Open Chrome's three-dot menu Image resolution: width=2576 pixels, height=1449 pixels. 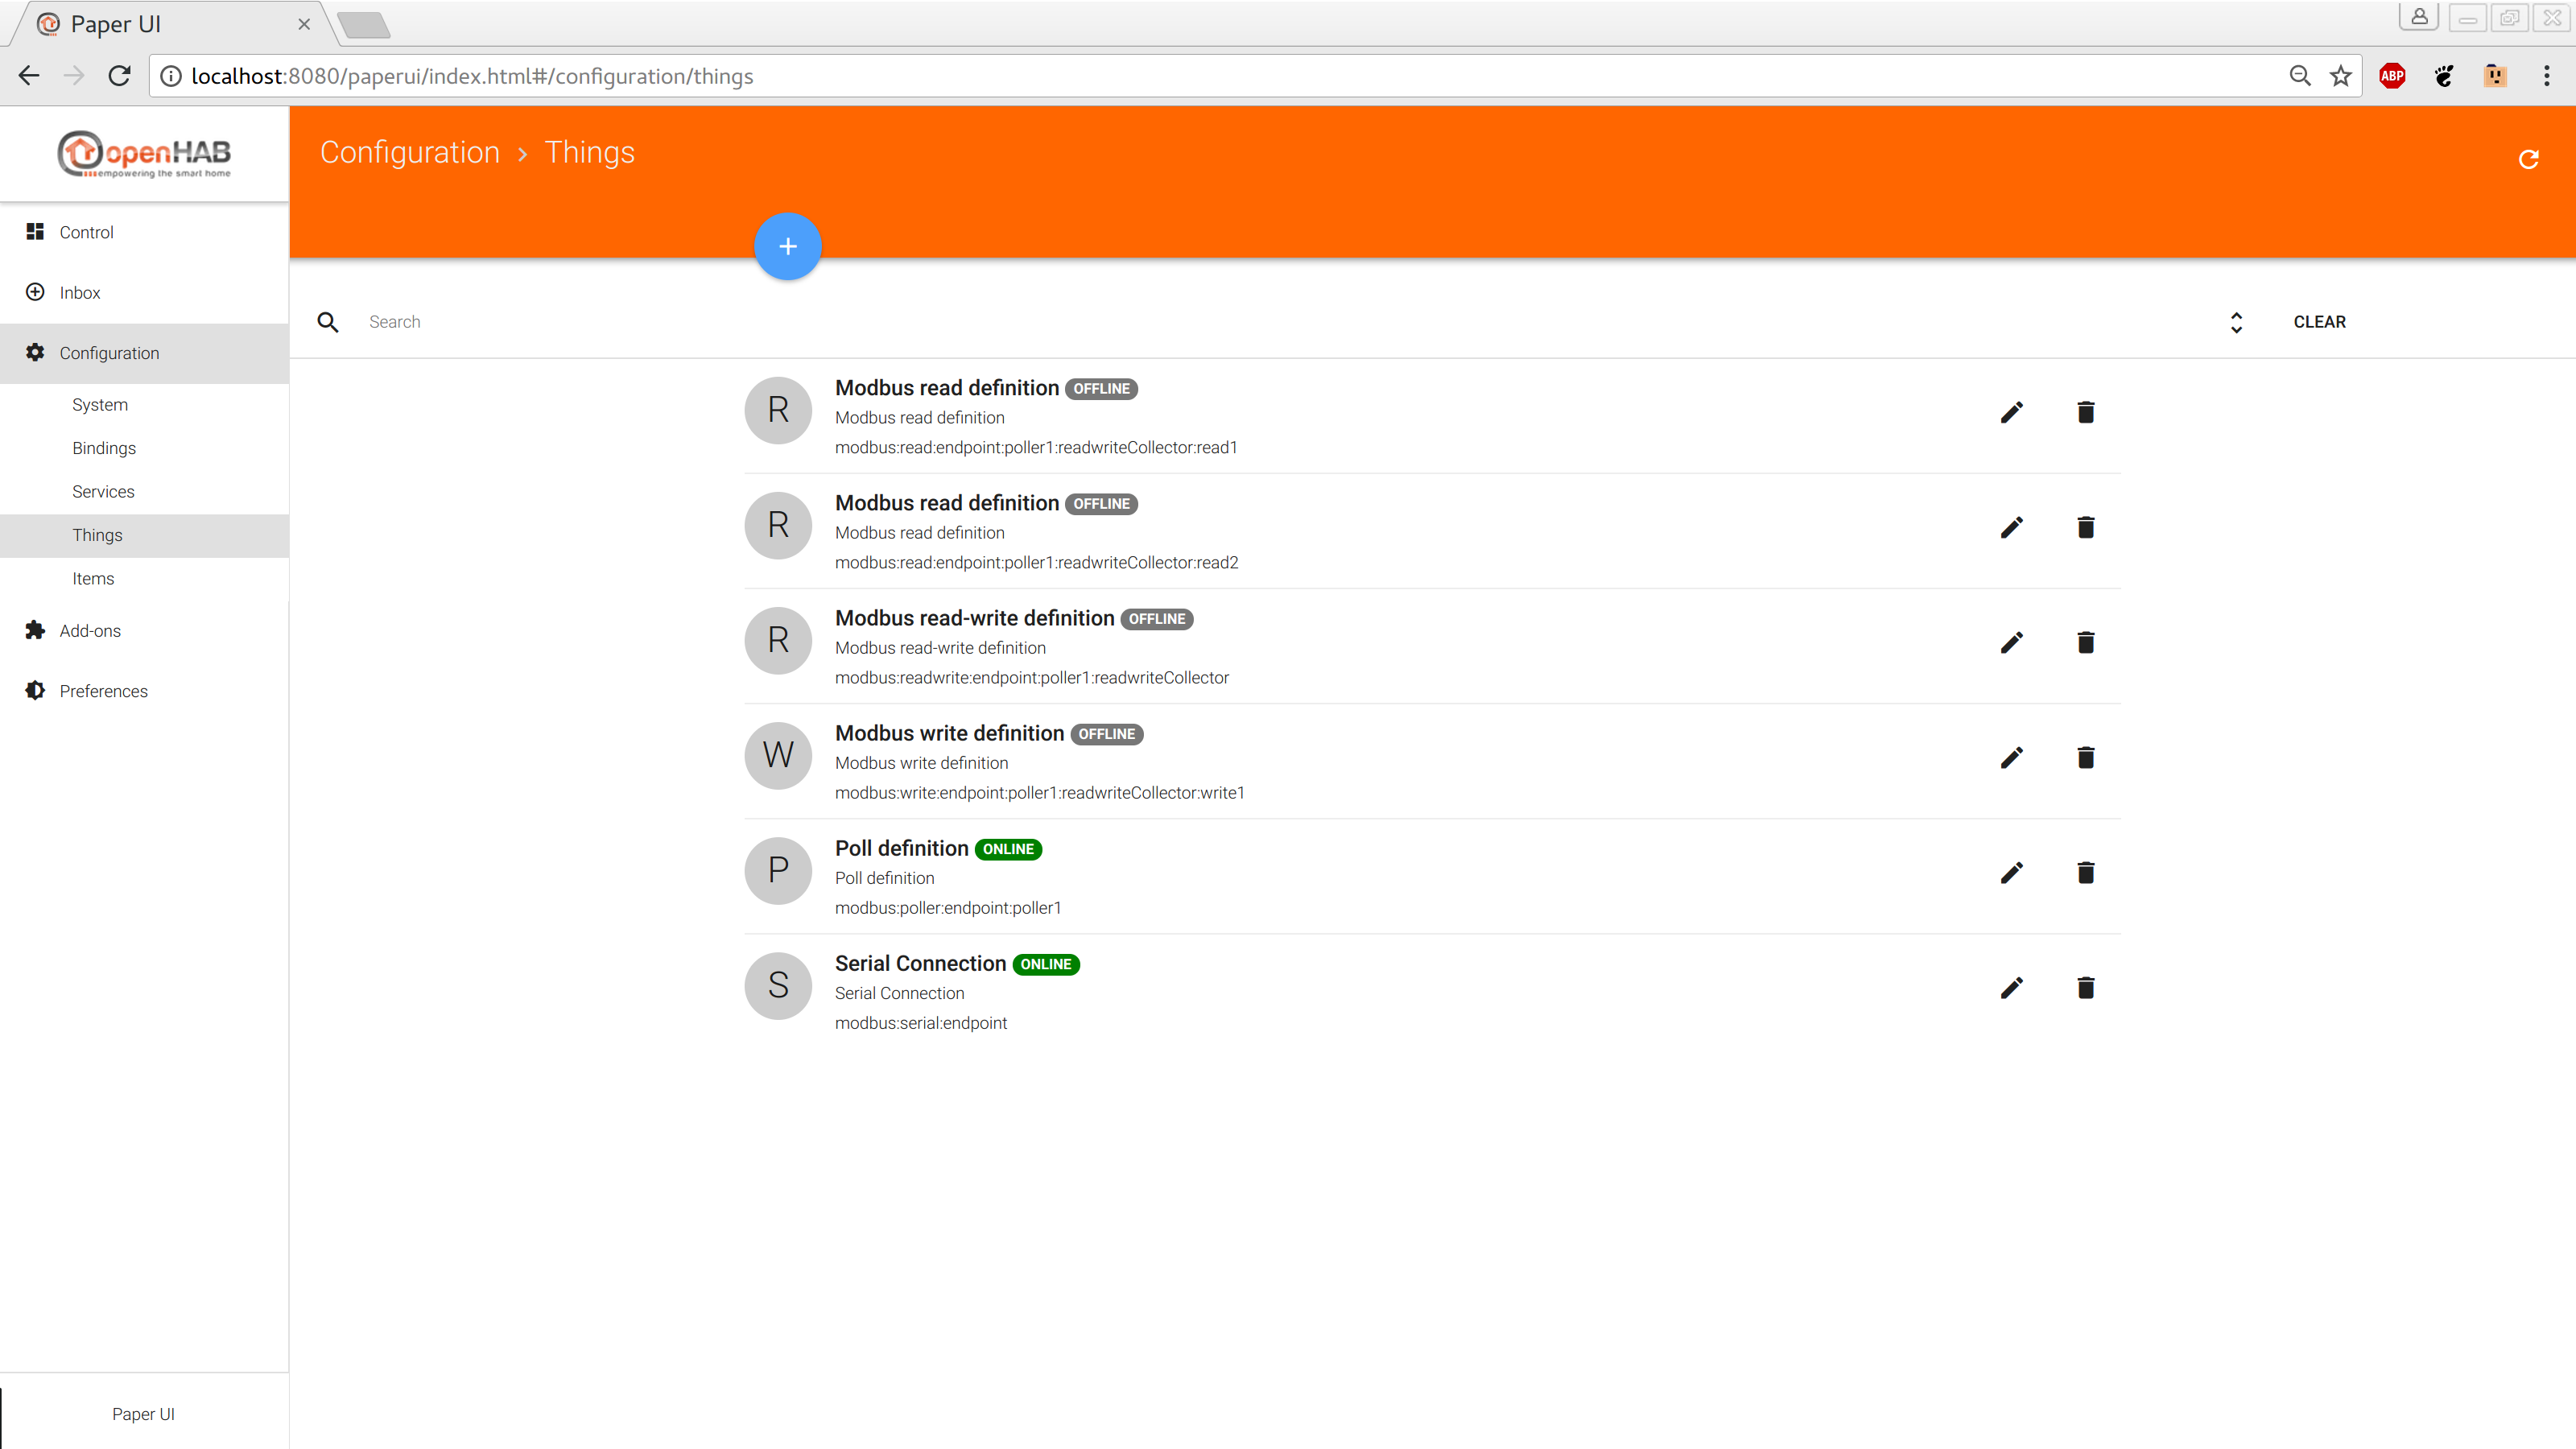(2546, 76)
